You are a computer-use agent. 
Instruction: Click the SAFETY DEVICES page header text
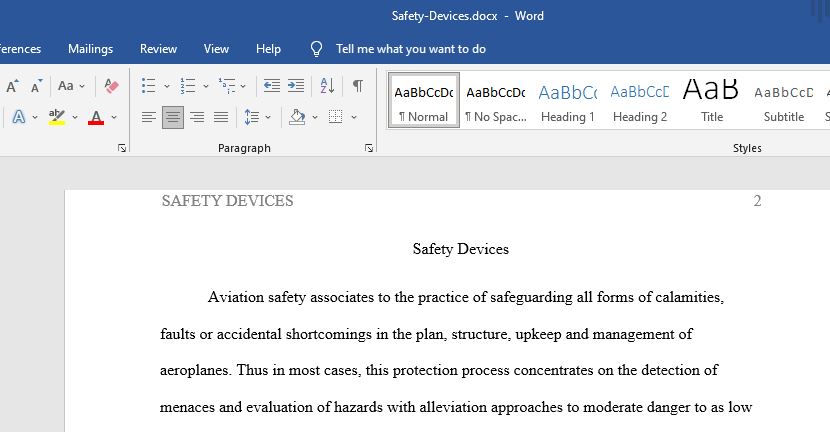tap(228, 201)
